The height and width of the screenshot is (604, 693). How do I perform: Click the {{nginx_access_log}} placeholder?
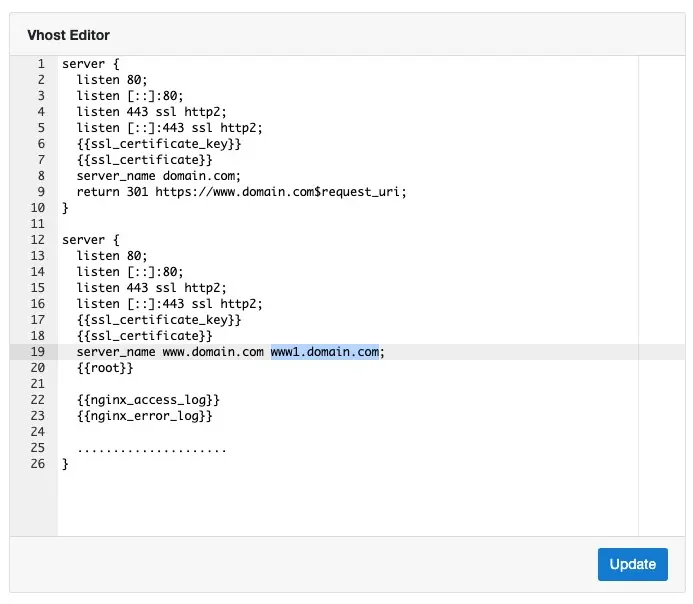point(148,400)
